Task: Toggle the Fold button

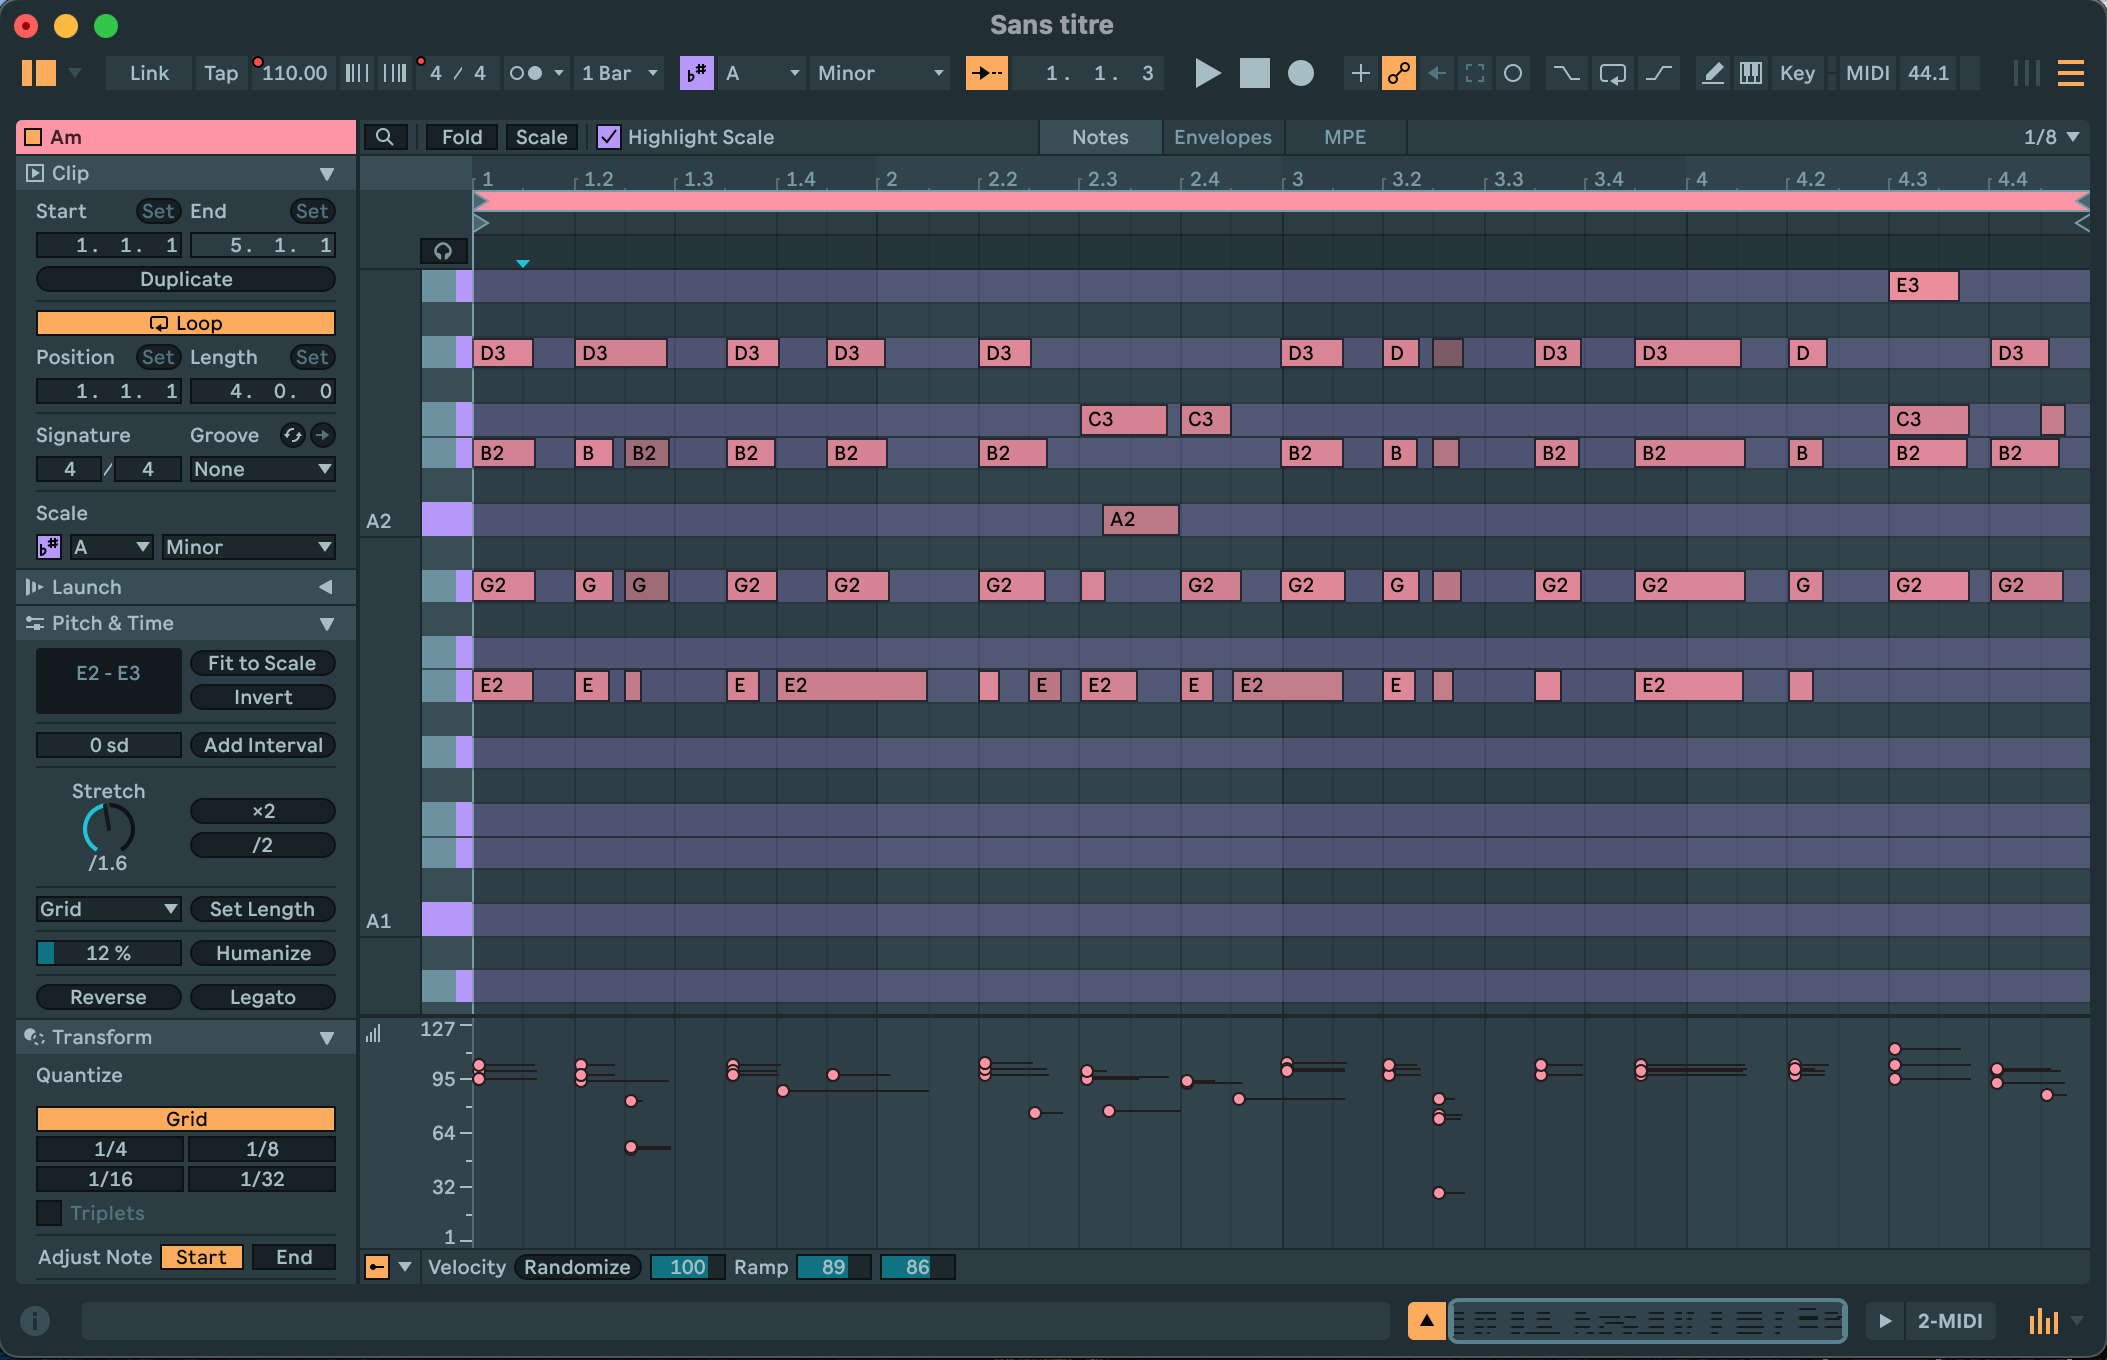Action: coord(462,137)
